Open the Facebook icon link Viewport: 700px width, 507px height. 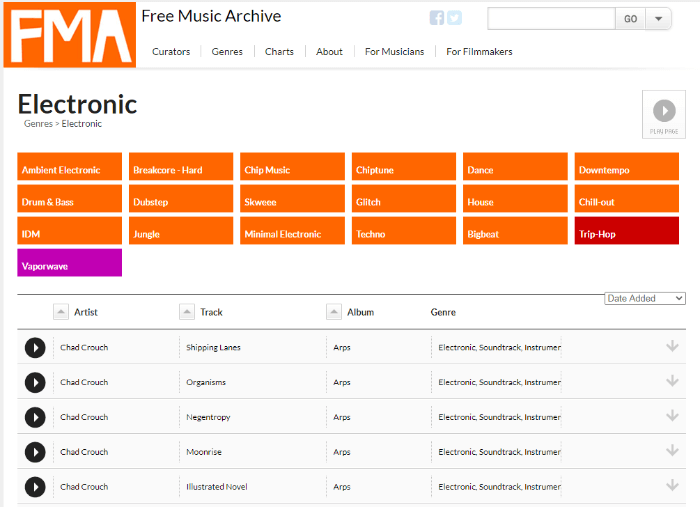tap(437, 18)
